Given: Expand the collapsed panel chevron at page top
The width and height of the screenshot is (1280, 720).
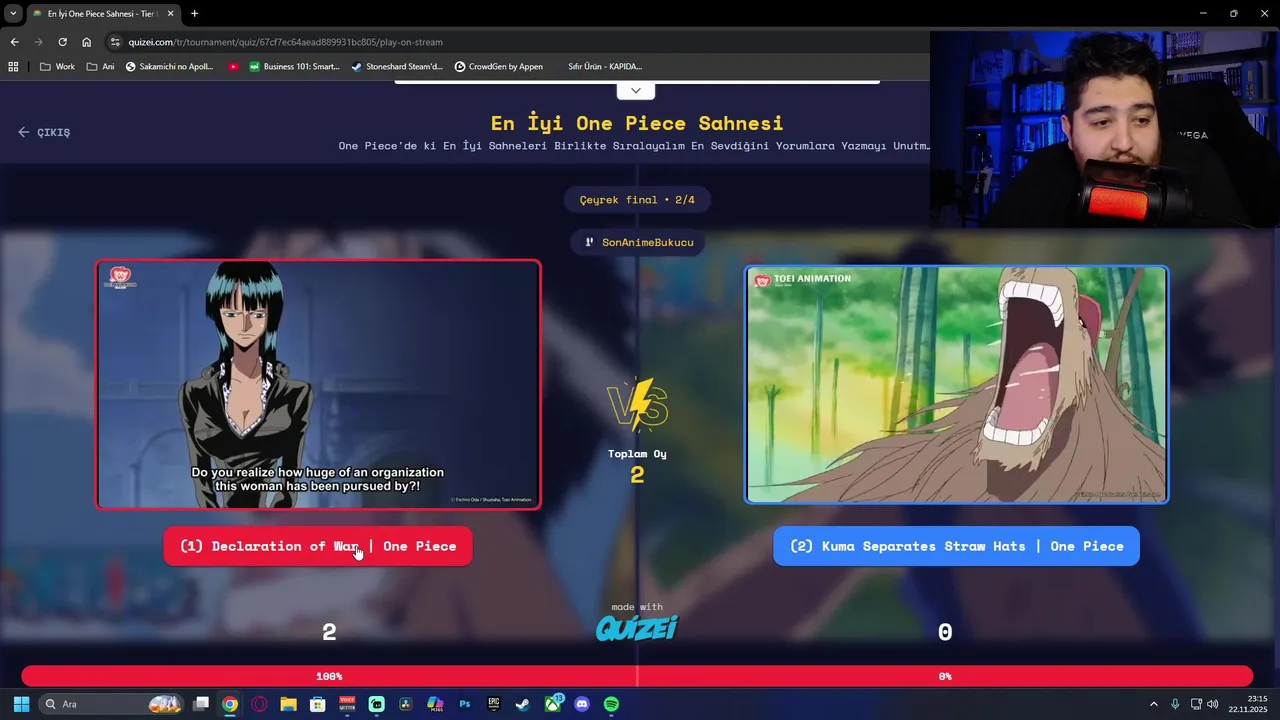Looking at the screenshot, I should coord(636,91).
